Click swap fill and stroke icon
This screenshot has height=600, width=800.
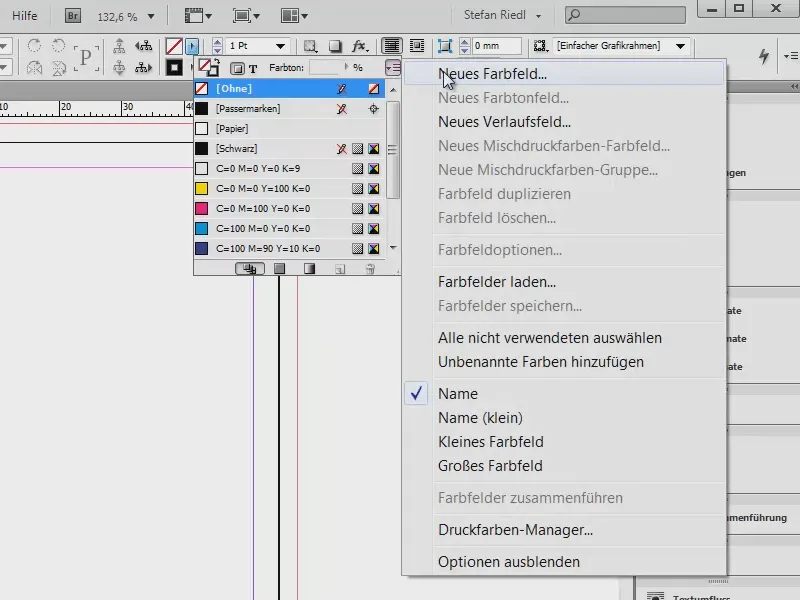pyautogui.click(x=216, y=61)
